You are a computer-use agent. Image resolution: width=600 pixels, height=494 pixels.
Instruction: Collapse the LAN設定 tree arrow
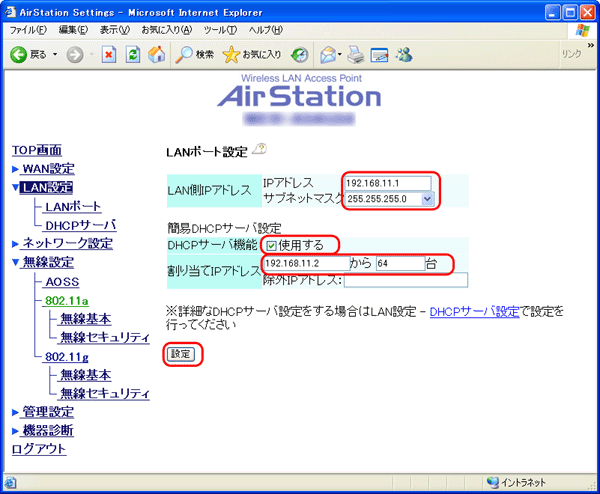pos(15,187)
